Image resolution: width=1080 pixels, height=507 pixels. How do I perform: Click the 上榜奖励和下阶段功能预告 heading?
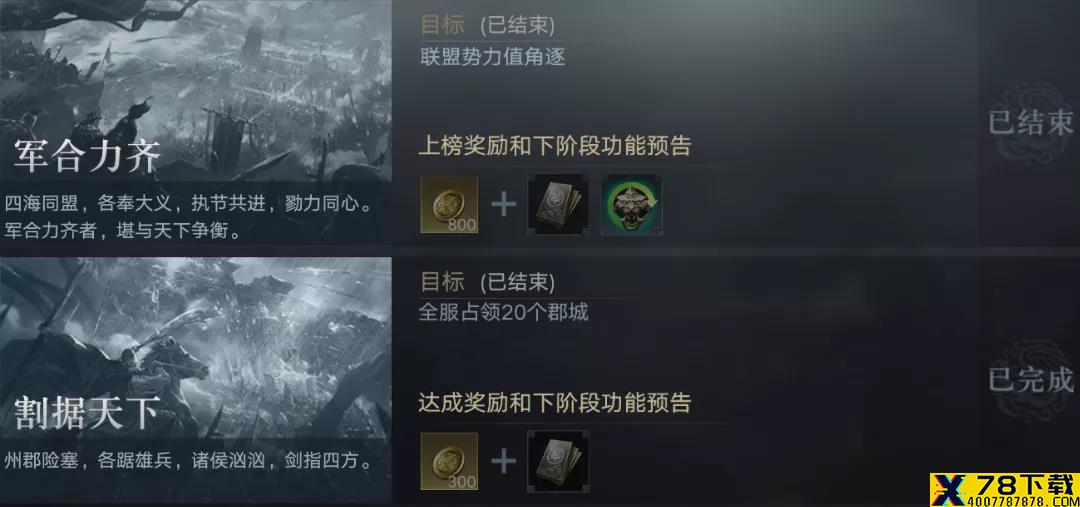554,146
